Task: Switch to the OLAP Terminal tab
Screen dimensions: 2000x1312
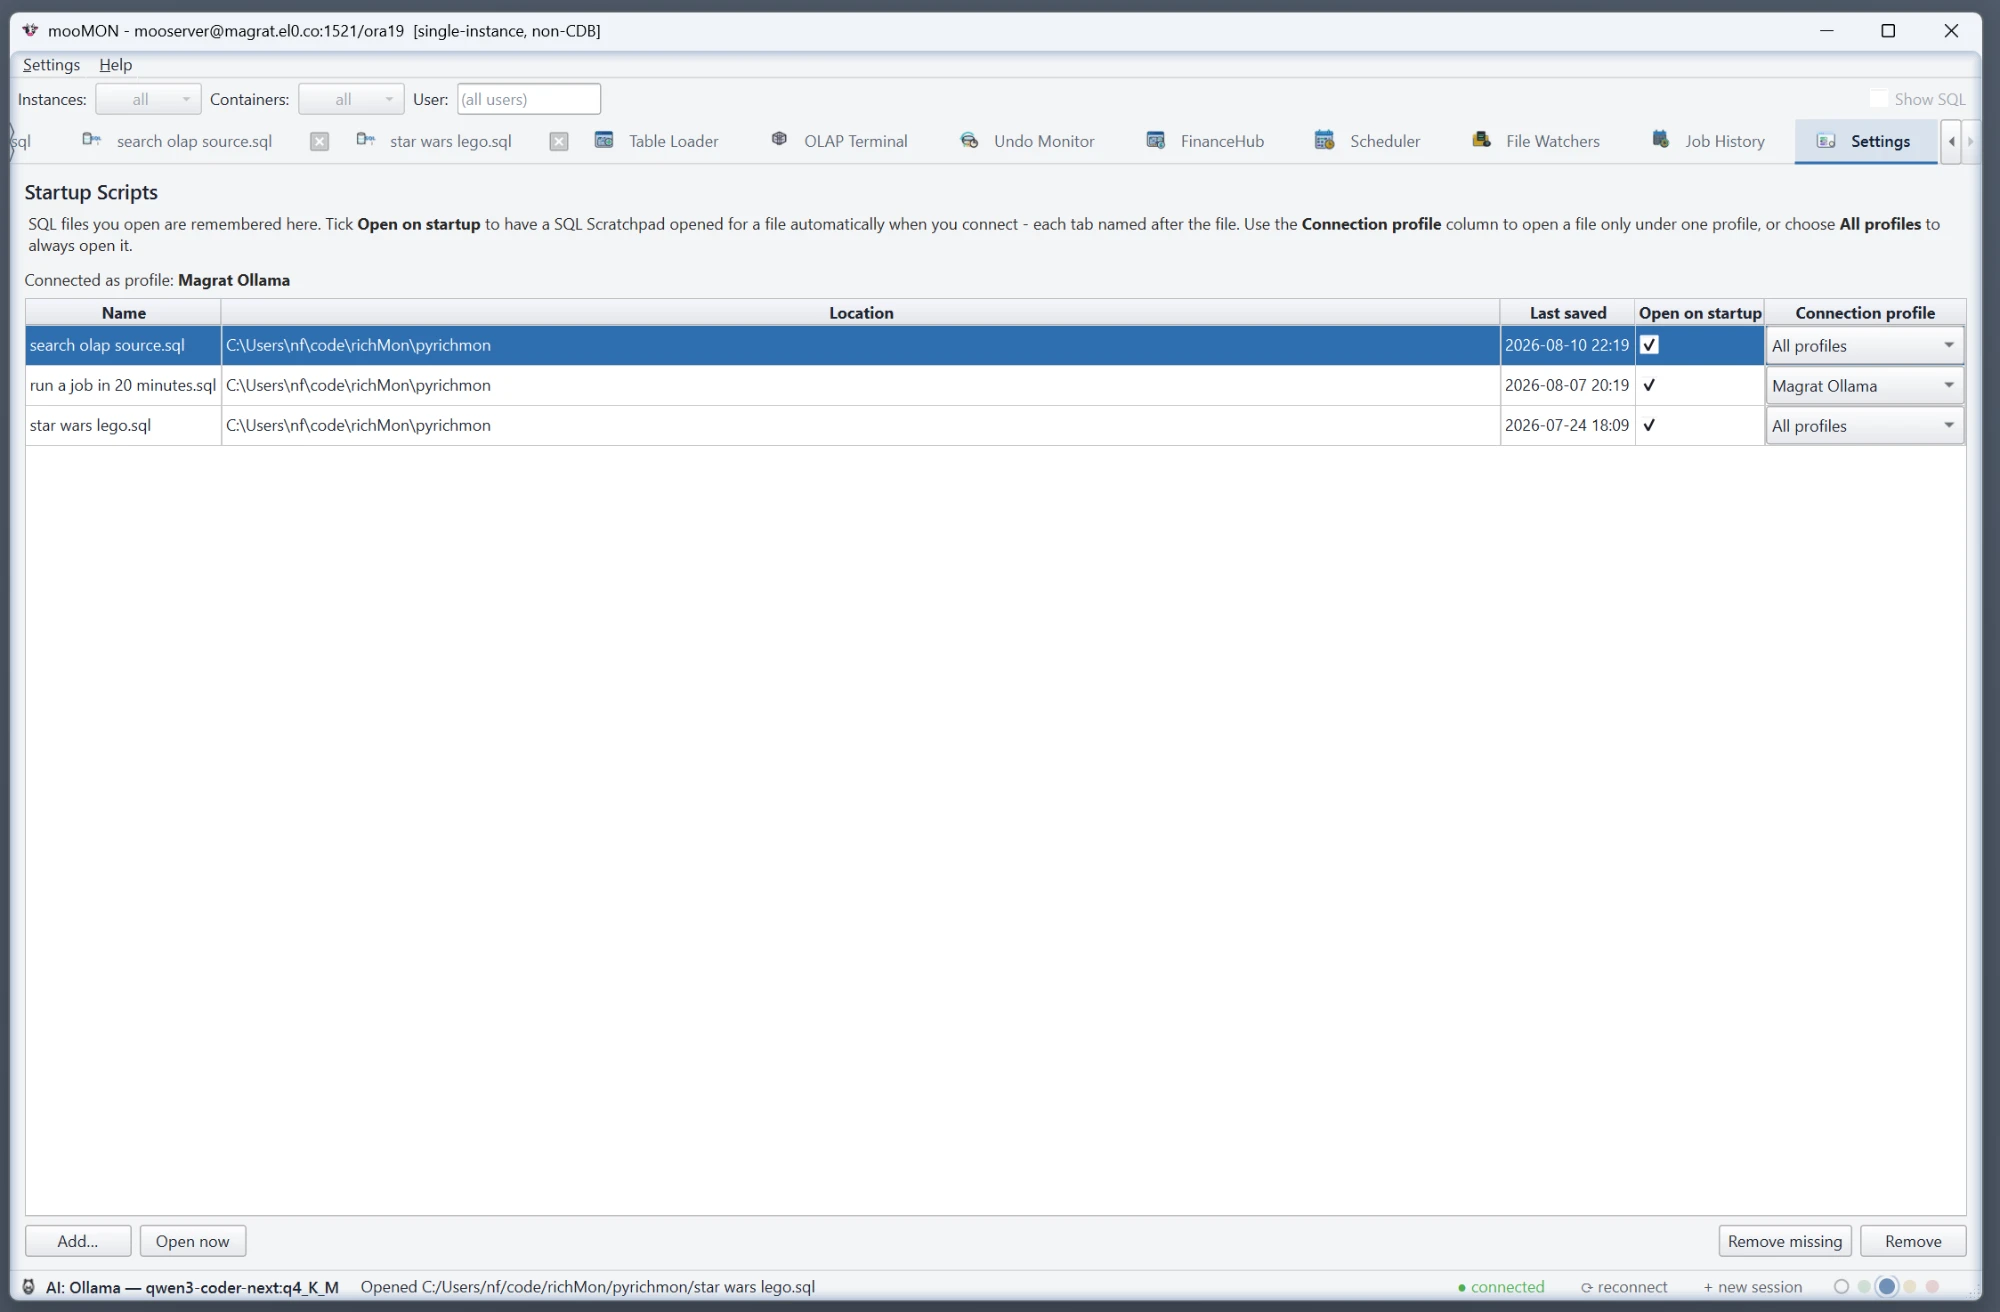Action: click(839, 141)
